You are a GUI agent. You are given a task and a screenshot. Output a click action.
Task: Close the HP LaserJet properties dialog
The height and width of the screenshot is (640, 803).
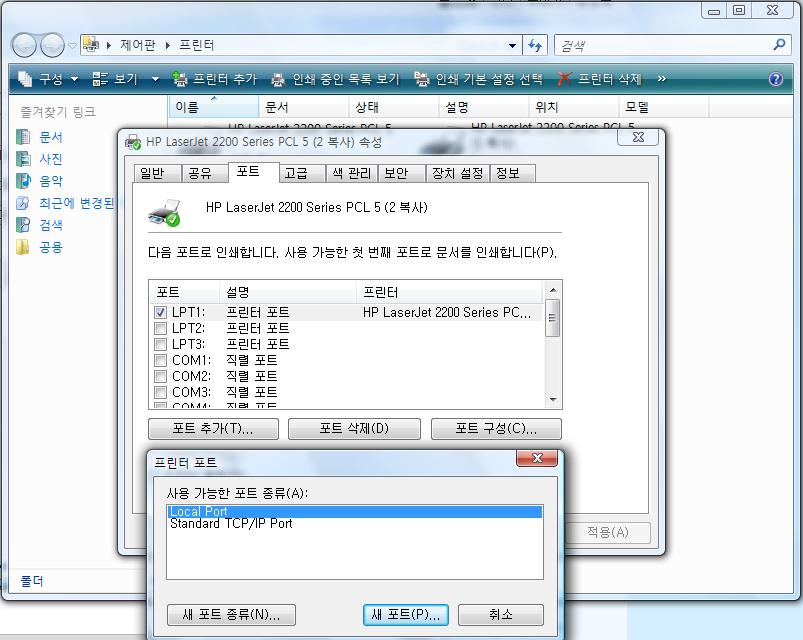[638, 137]
